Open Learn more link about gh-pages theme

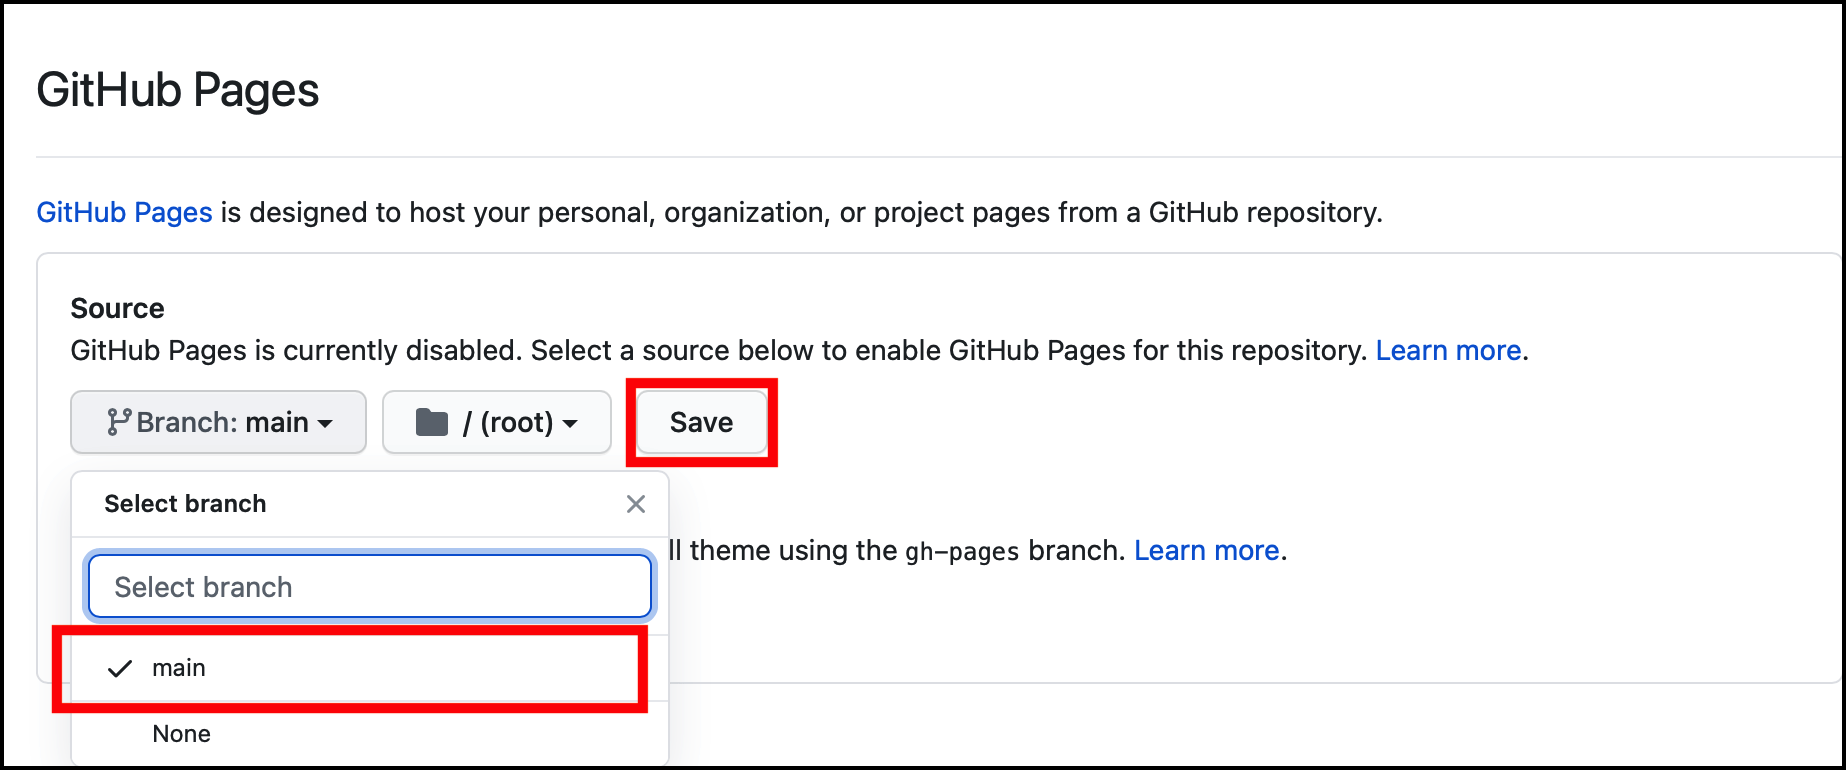pos(1207,550)
